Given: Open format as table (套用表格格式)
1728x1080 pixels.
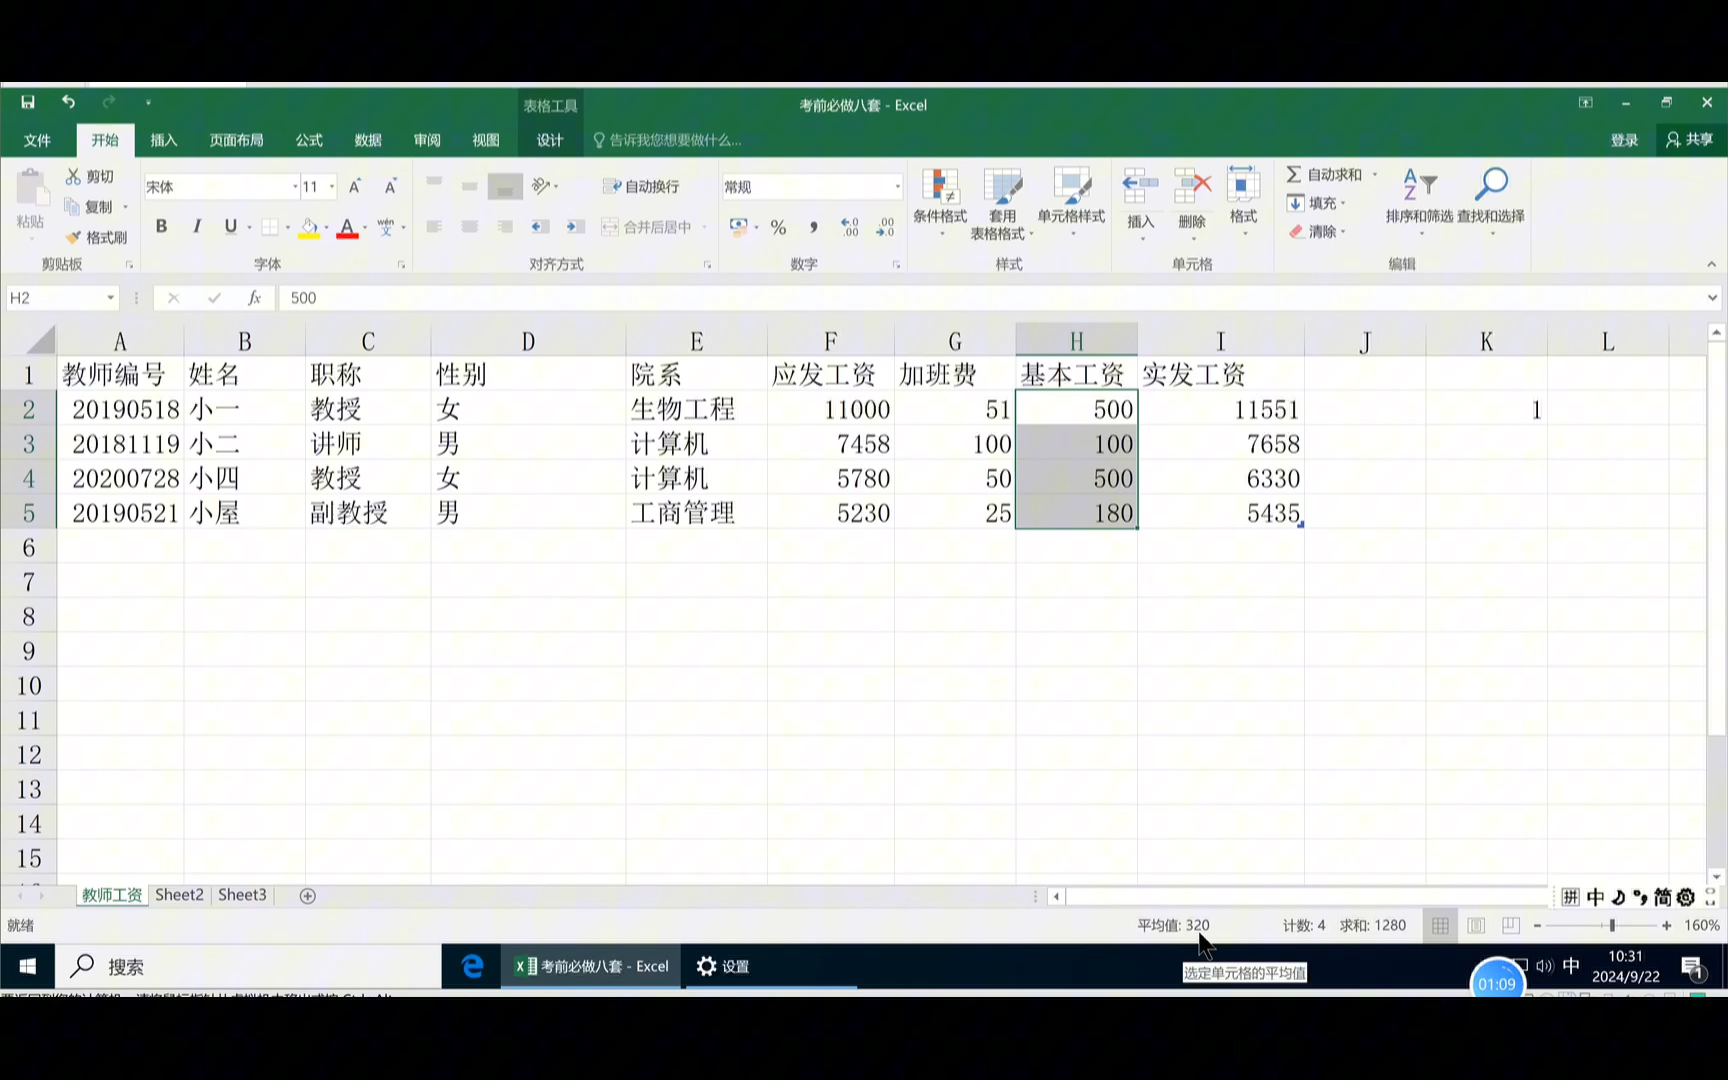Looking at the screenshot, I should click(1002, 203).
